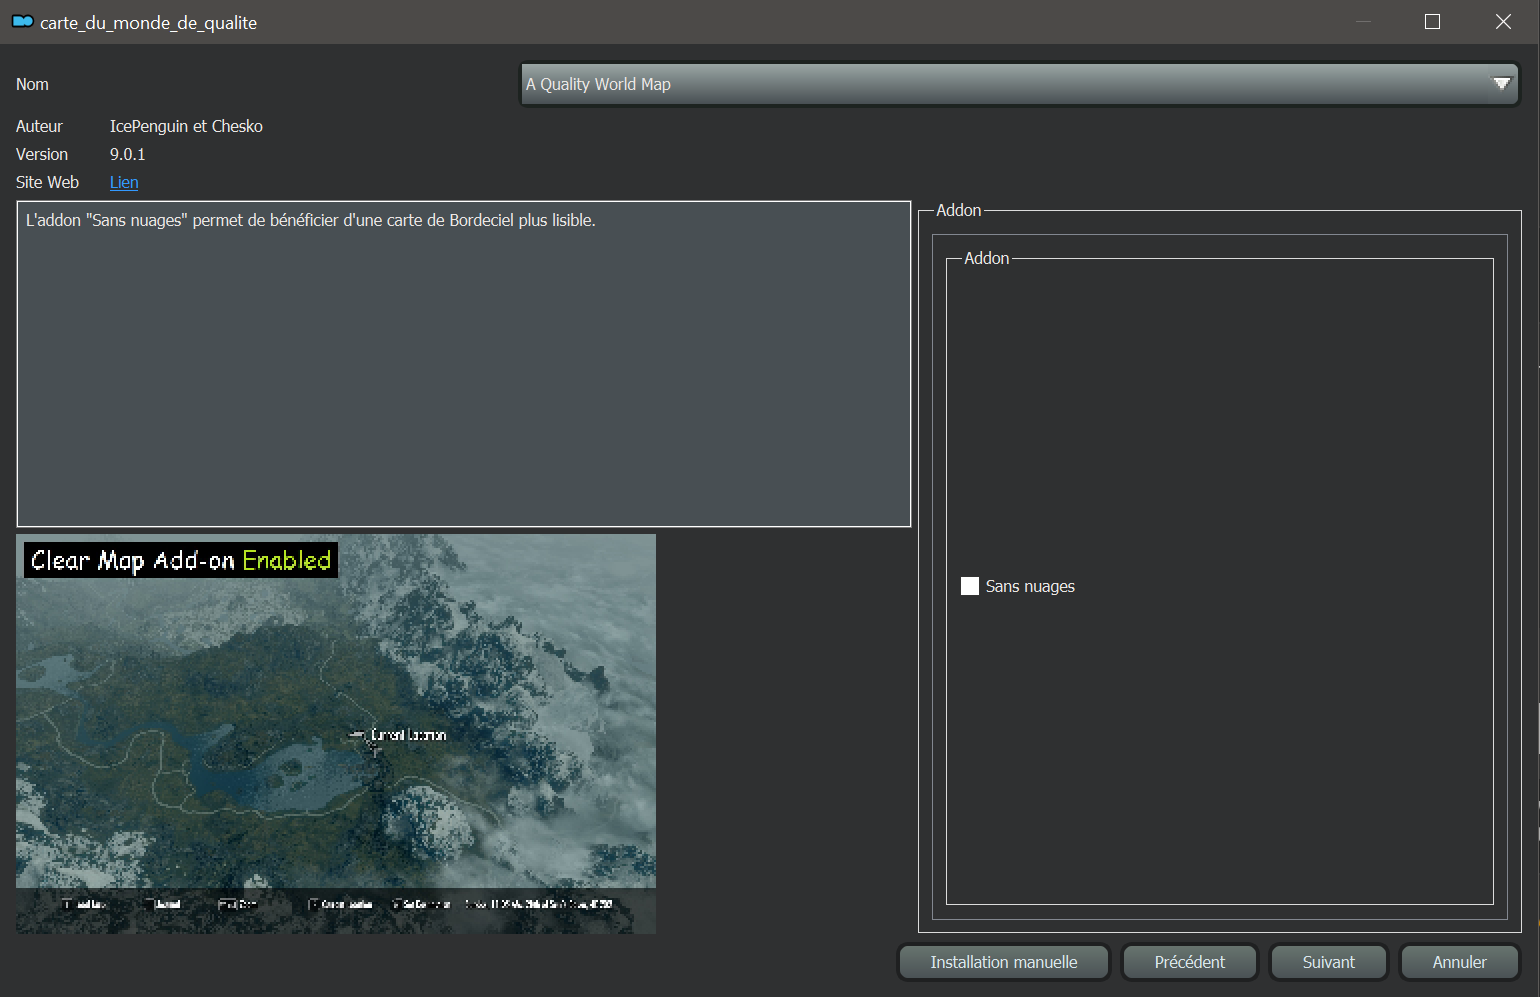
Task: Close the carte_du_monde_de_qualite window
Action: pos(1503,22)
